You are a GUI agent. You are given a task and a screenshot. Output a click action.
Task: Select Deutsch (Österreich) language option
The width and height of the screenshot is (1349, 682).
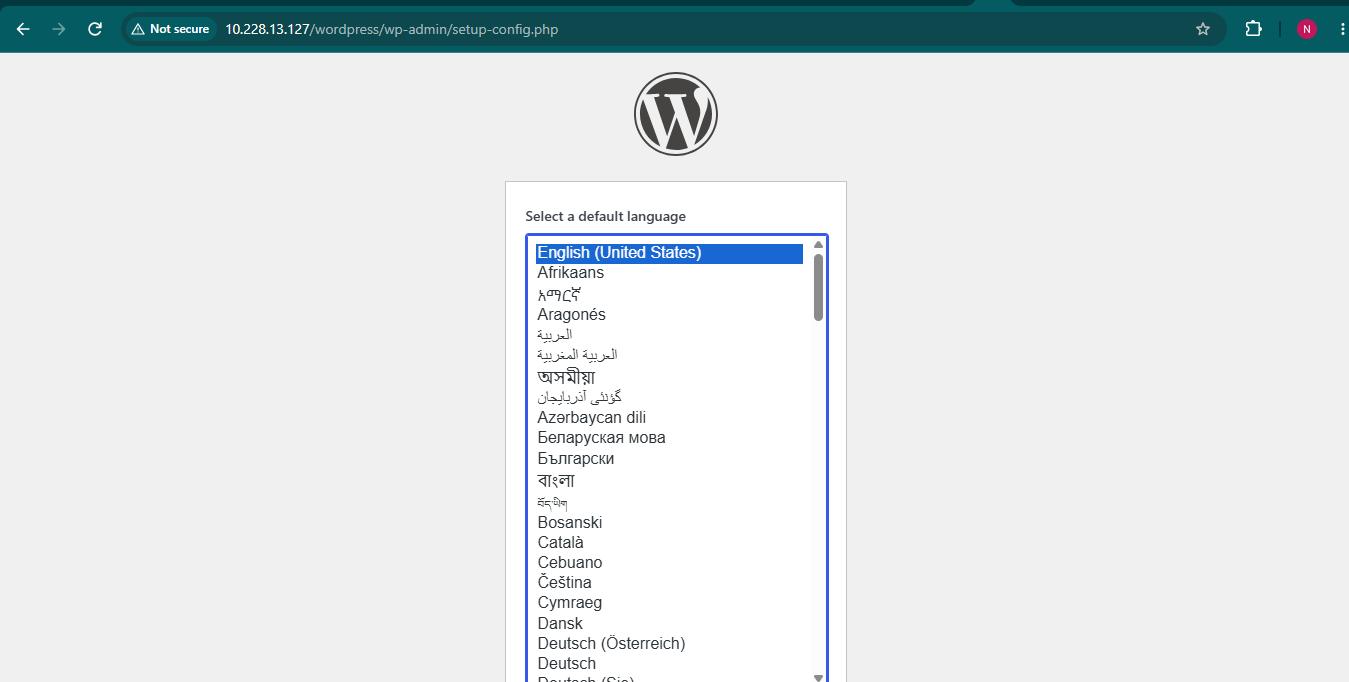[669, 644]
